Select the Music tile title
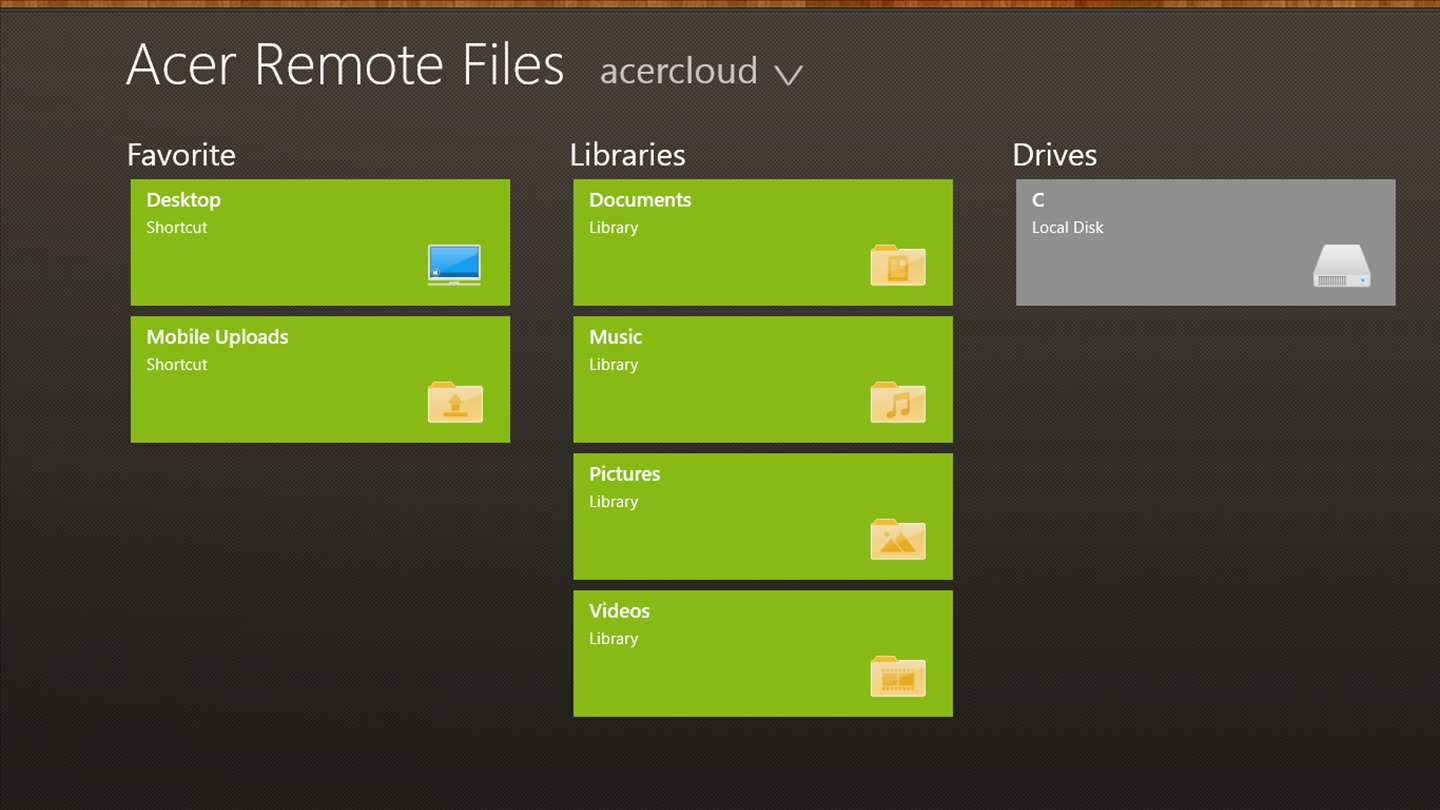This screenshot has height=810, width=1440. tap(615, 337)
